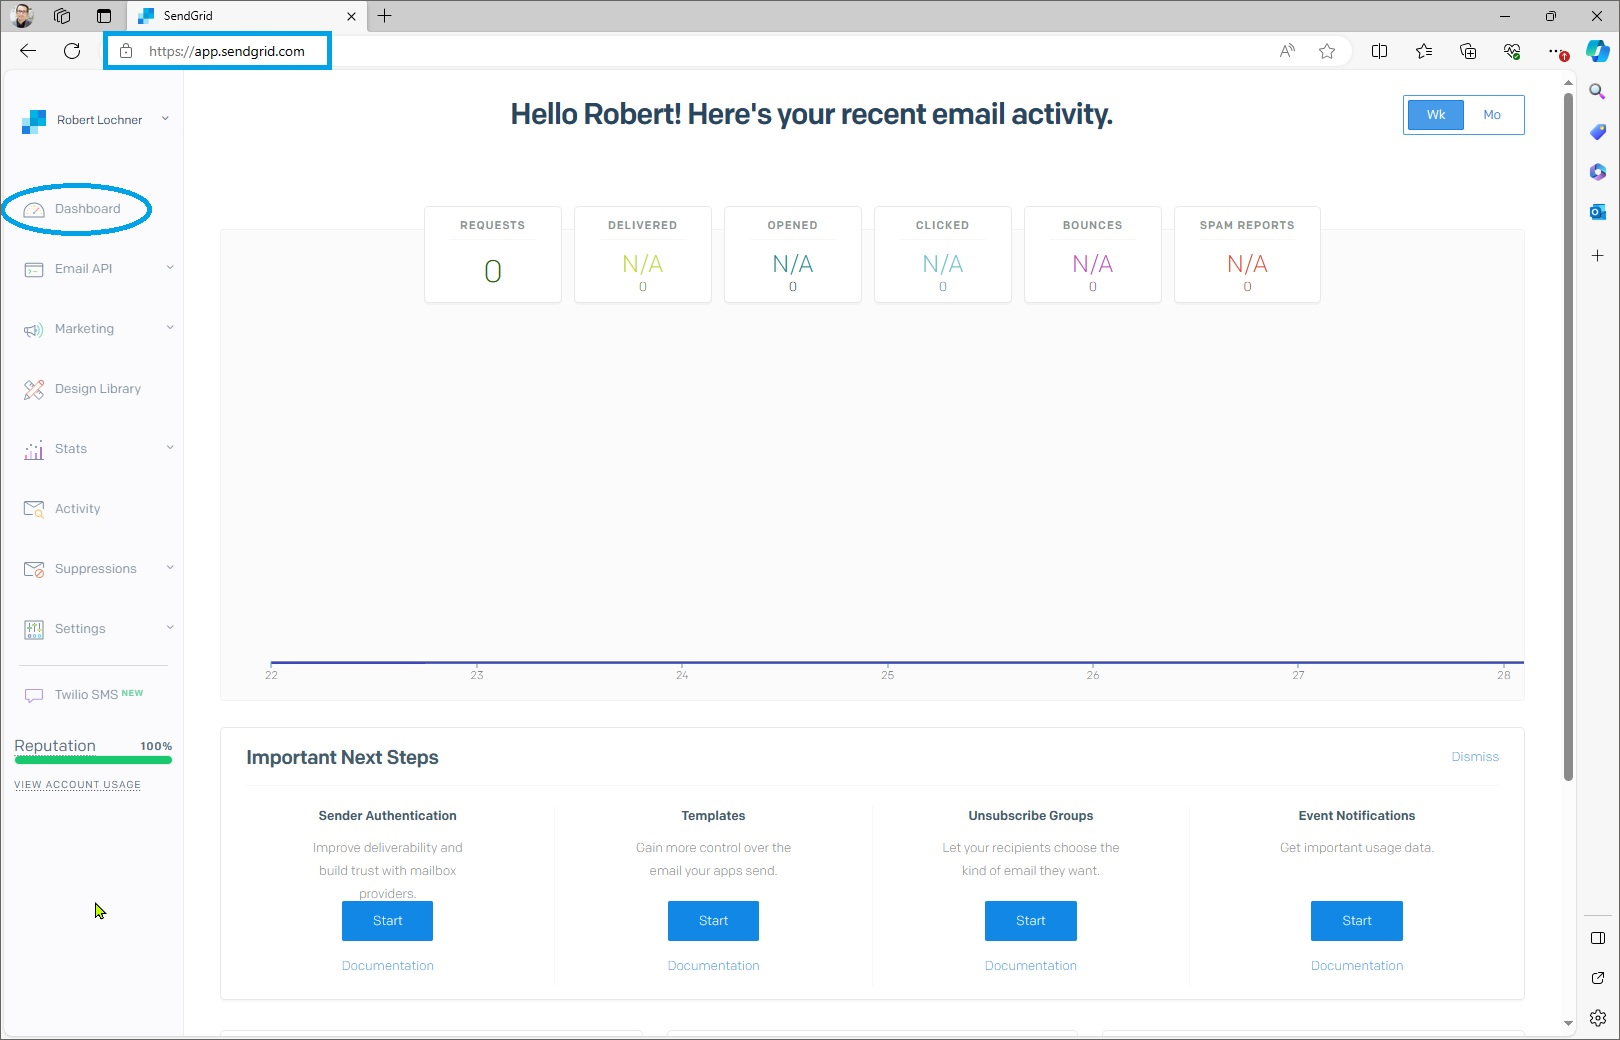Dismiss the Important Next Steps panel
This screenshot has width=1620, height=1040.
click(x=1475, y=757)
